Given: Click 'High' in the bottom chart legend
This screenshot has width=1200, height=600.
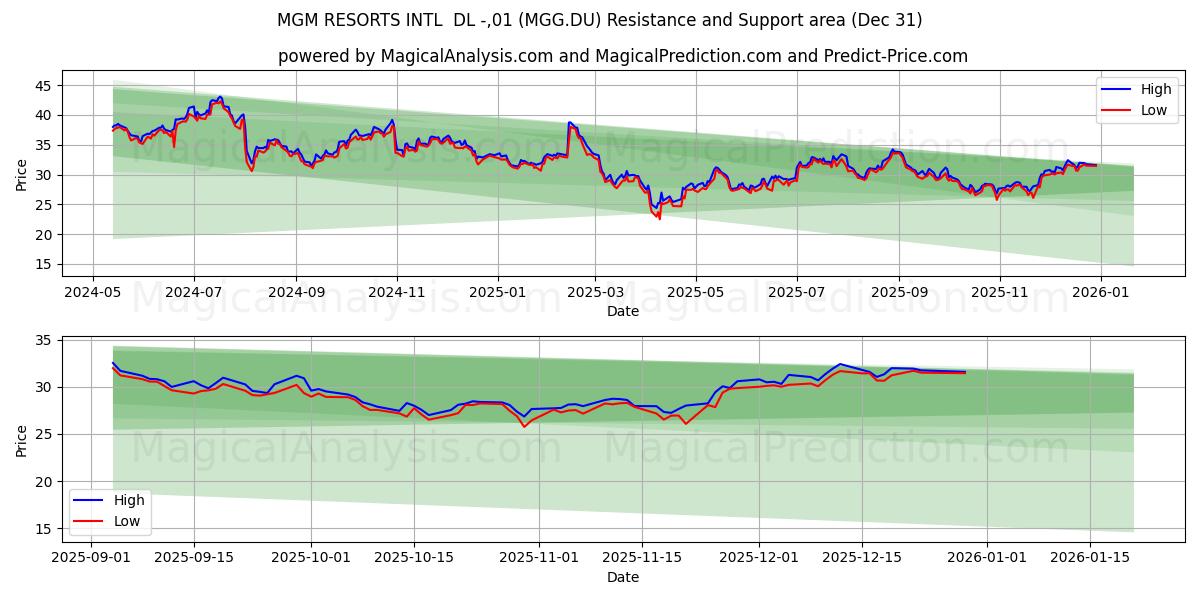Looking at the screenshot, I should pos(128,500).
